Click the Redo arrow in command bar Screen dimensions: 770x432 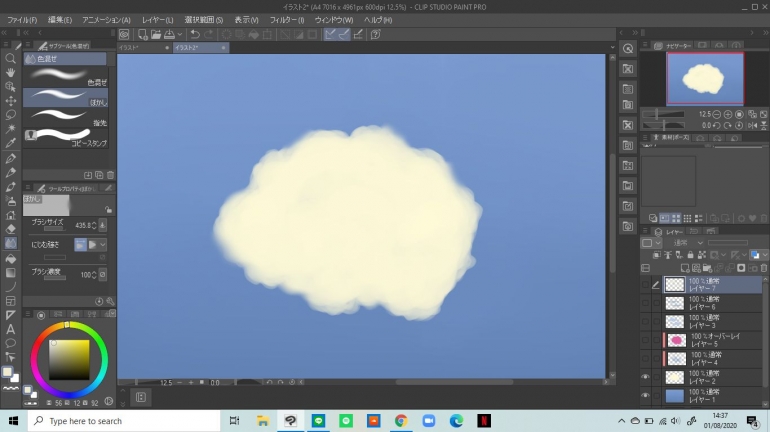point(209,34)
